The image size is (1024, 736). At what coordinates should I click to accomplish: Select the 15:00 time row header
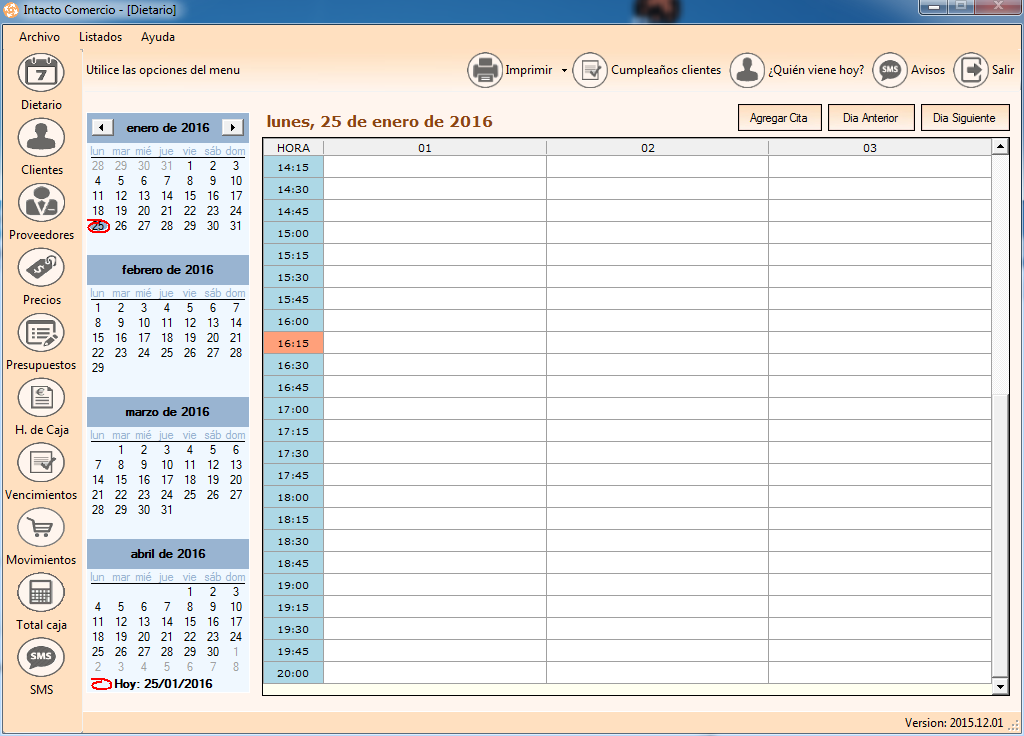click(293, 233)
